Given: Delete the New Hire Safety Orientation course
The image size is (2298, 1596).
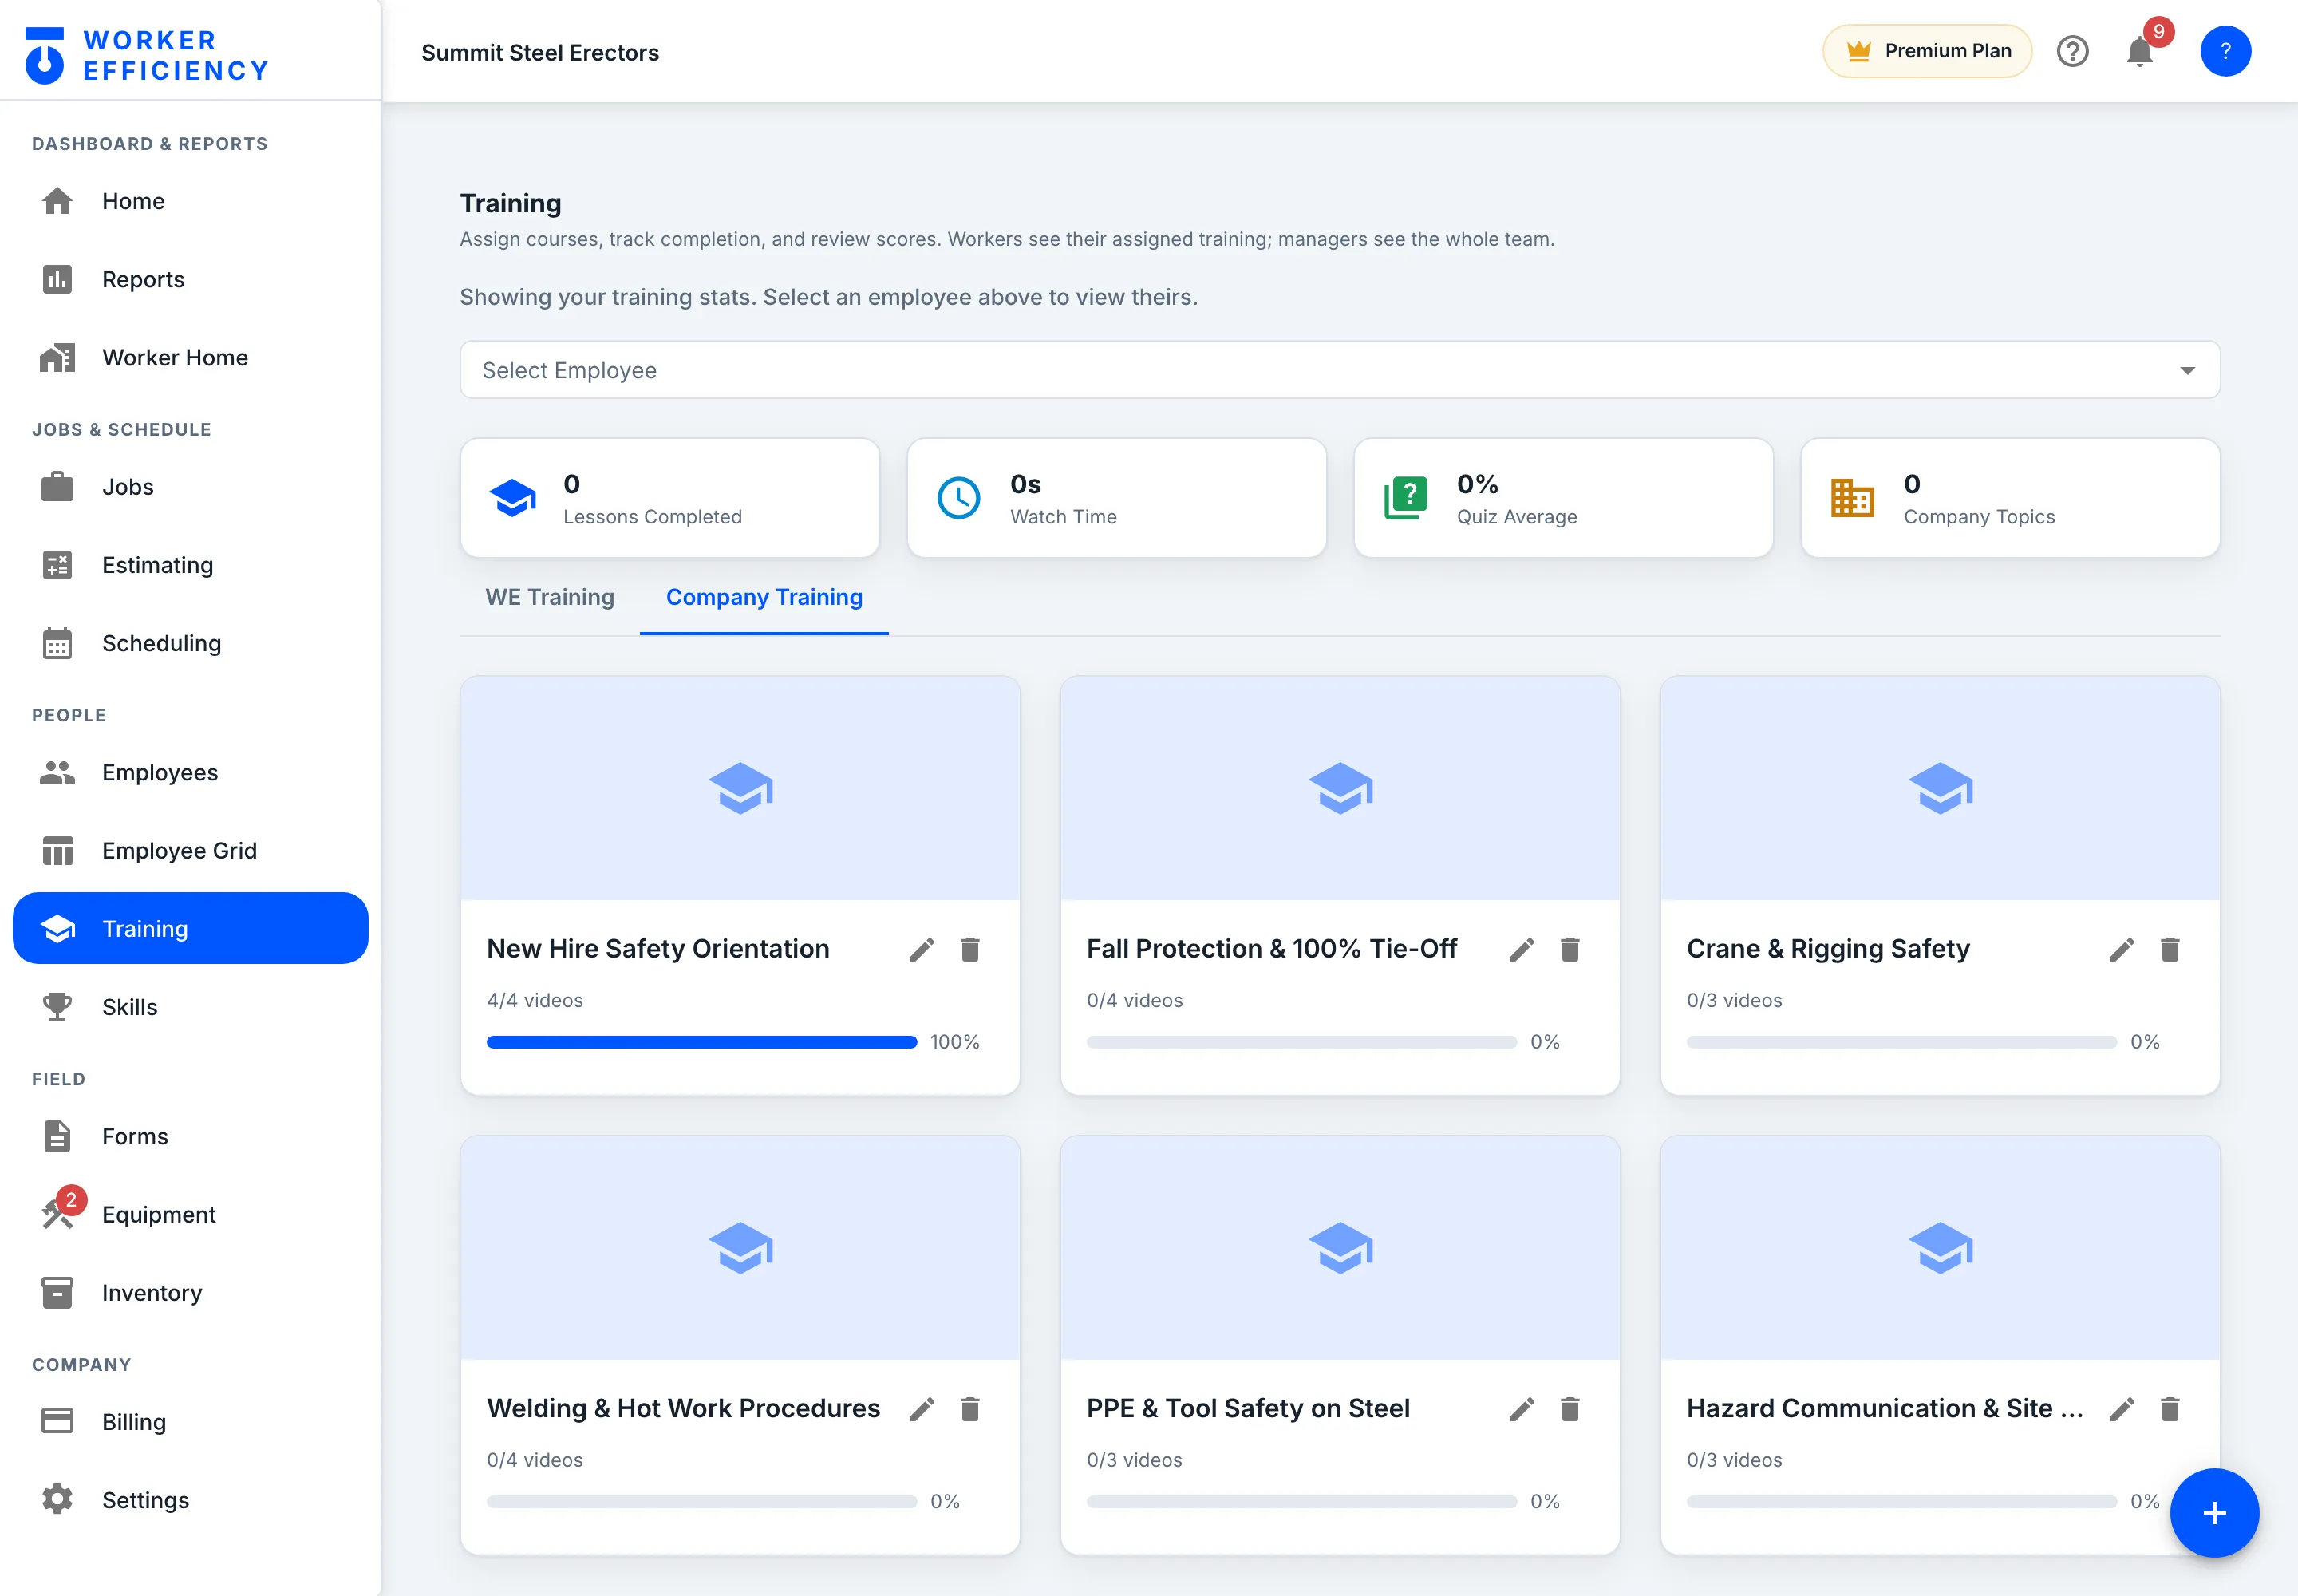Looking at the screenshot, I should point(970,949).
